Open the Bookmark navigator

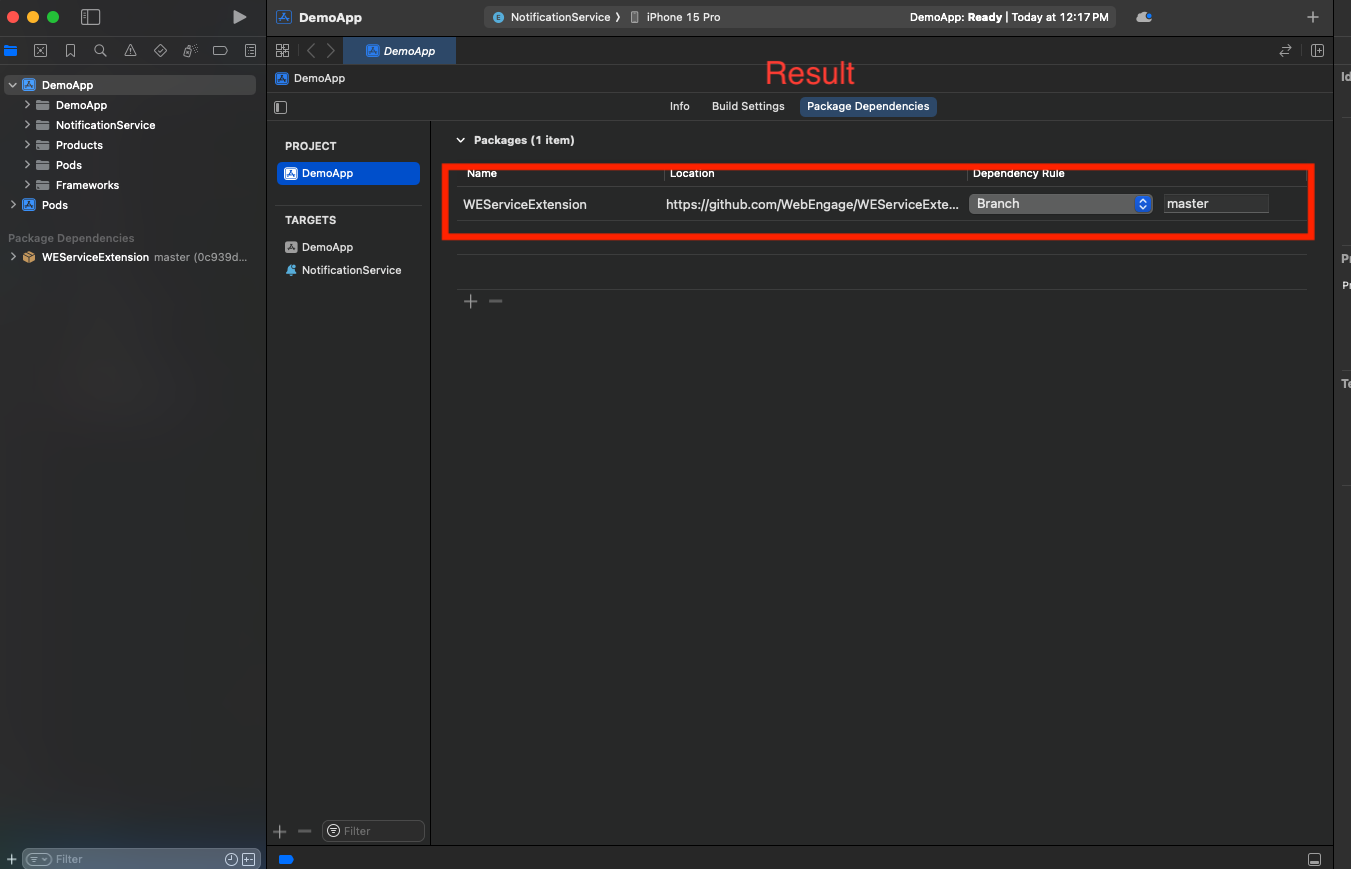[70, 50]
